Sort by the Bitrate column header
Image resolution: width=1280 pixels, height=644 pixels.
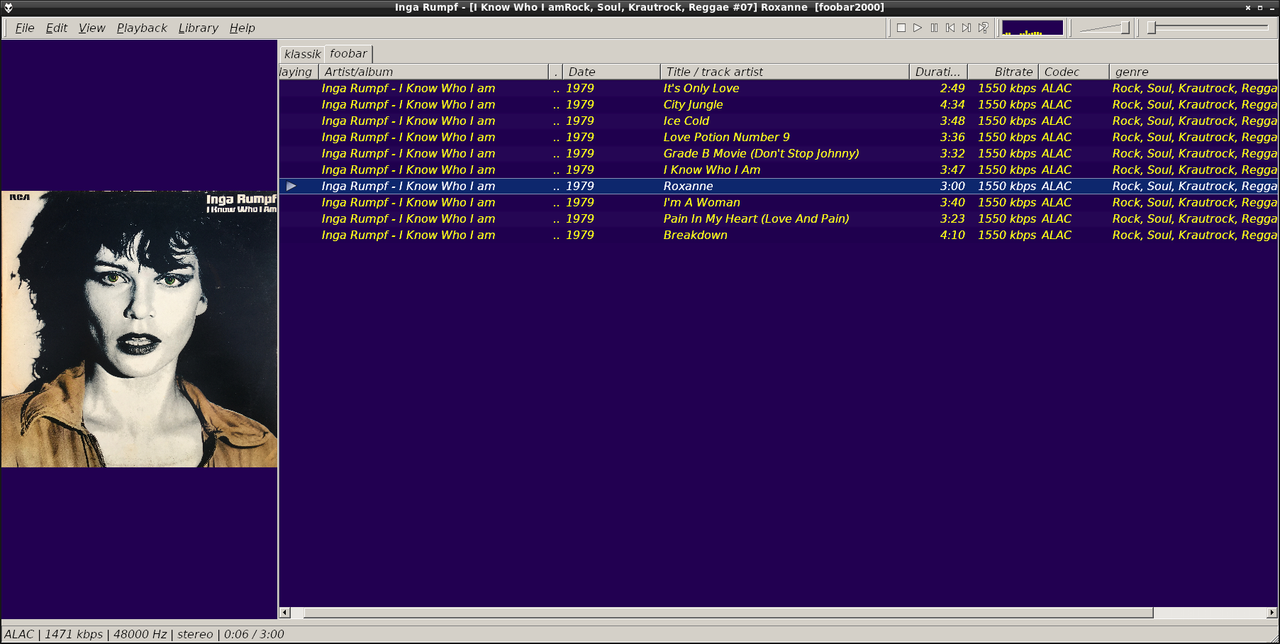1003,72
